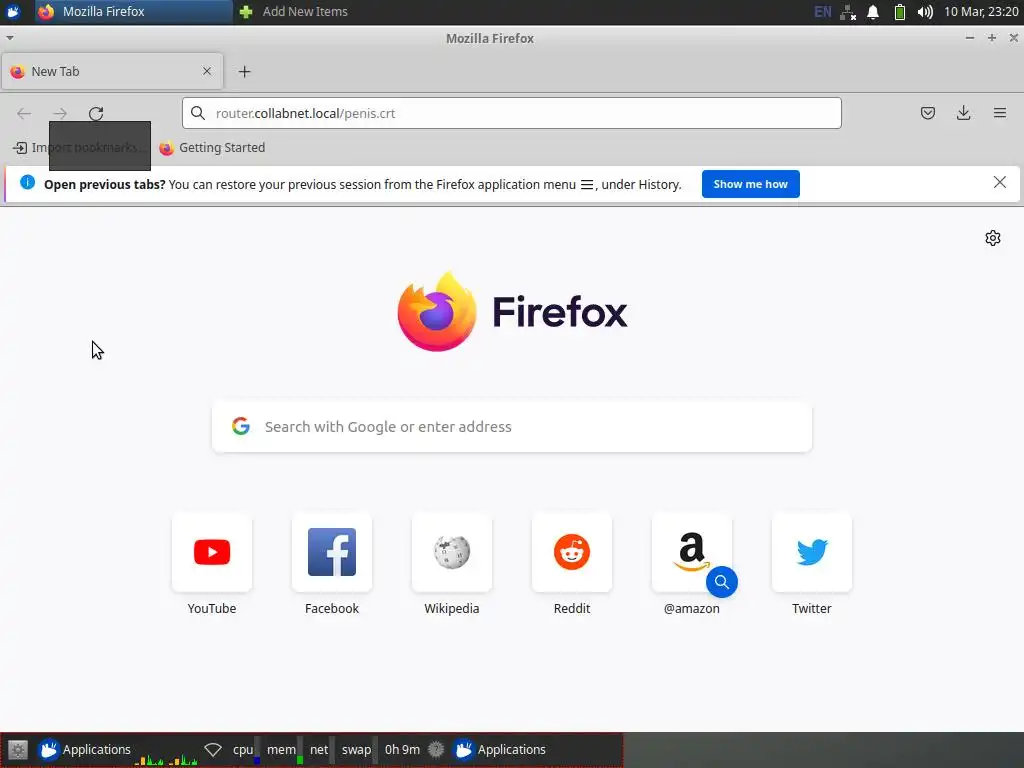The image size is (1024, 768).
Task: Open the Downloads panel icon
Action: tap(963, 113)
